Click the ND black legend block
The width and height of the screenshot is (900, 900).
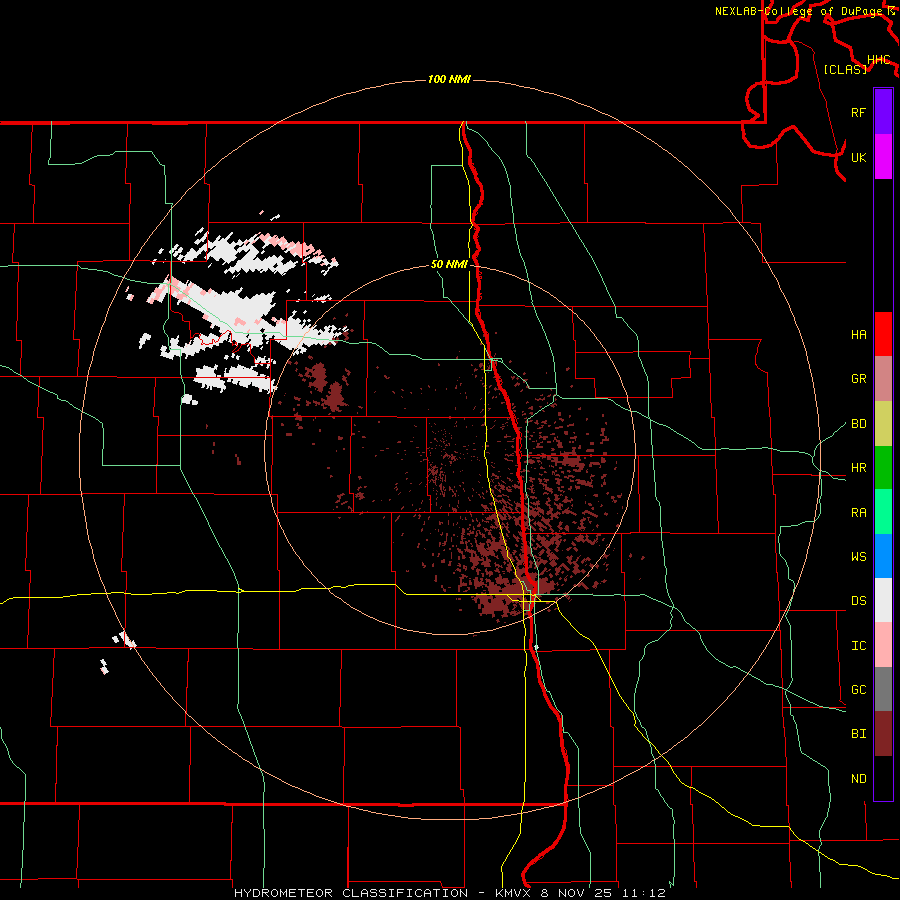[883, 778]
